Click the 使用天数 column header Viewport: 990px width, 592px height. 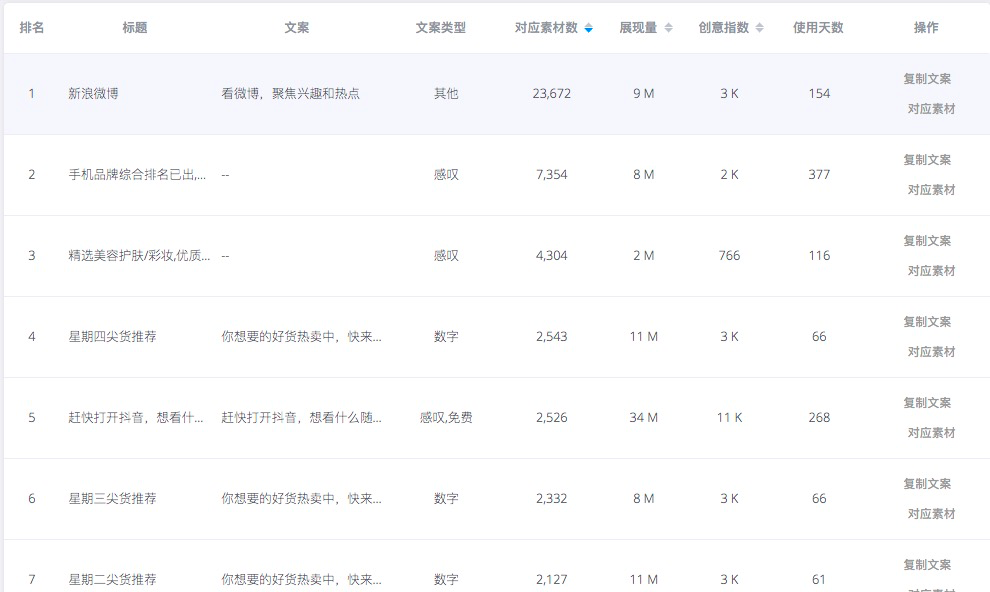(x=818, y=28)
